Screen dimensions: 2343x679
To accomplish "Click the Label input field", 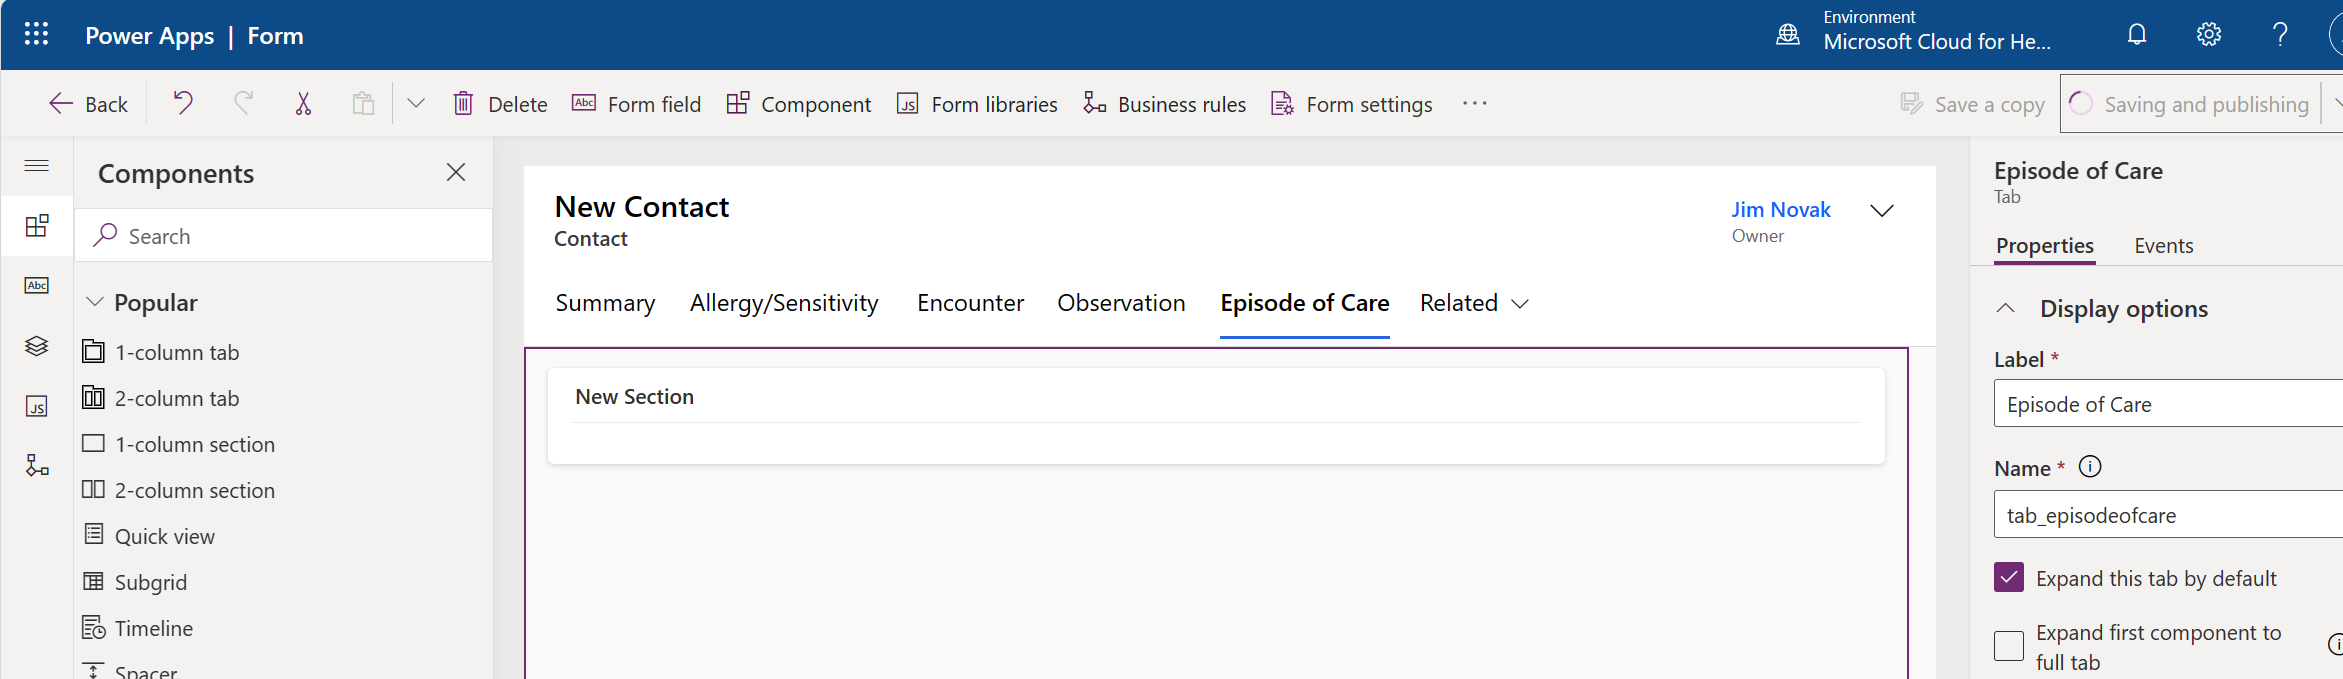I will click(x=2168, y=404).
